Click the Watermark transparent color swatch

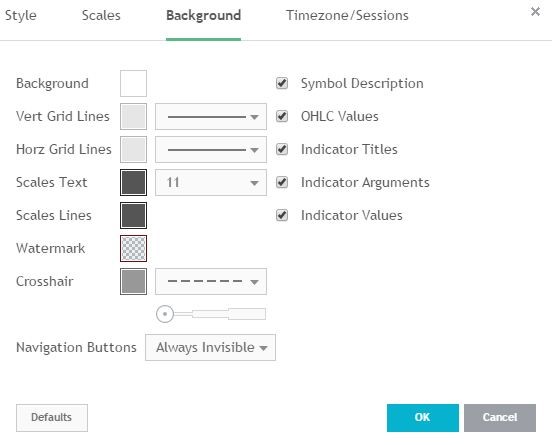pyautogui.click(x=133, y=249)
